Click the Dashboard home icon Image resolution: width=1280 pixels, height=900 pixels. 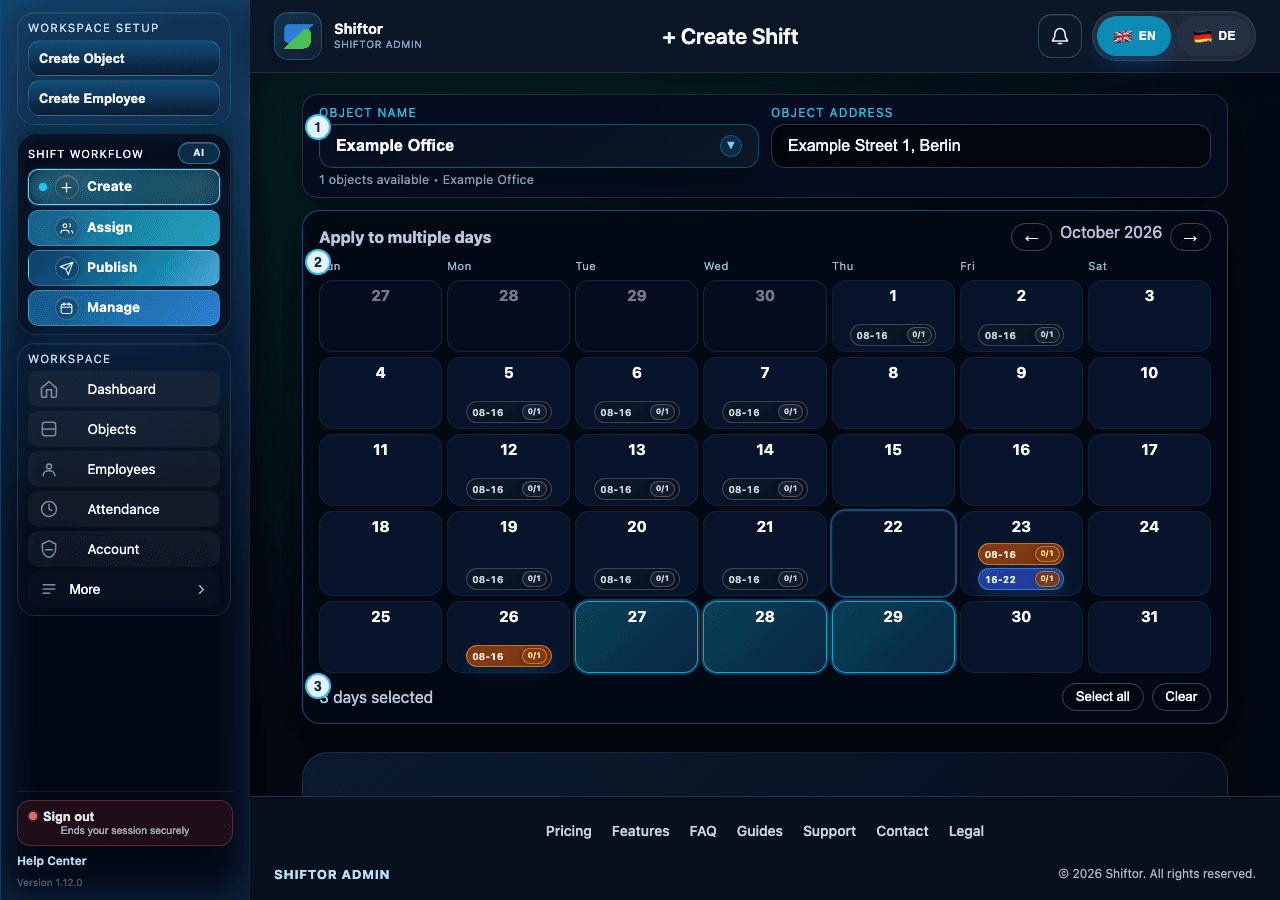click(49, 389)
